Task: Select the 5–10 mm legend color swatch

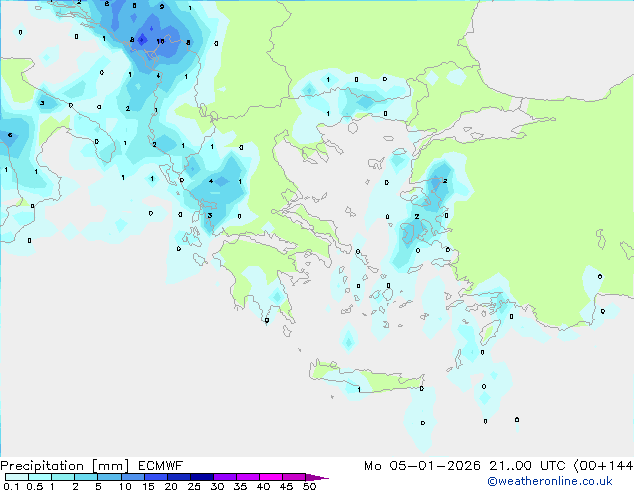Action: click(109, 477)
